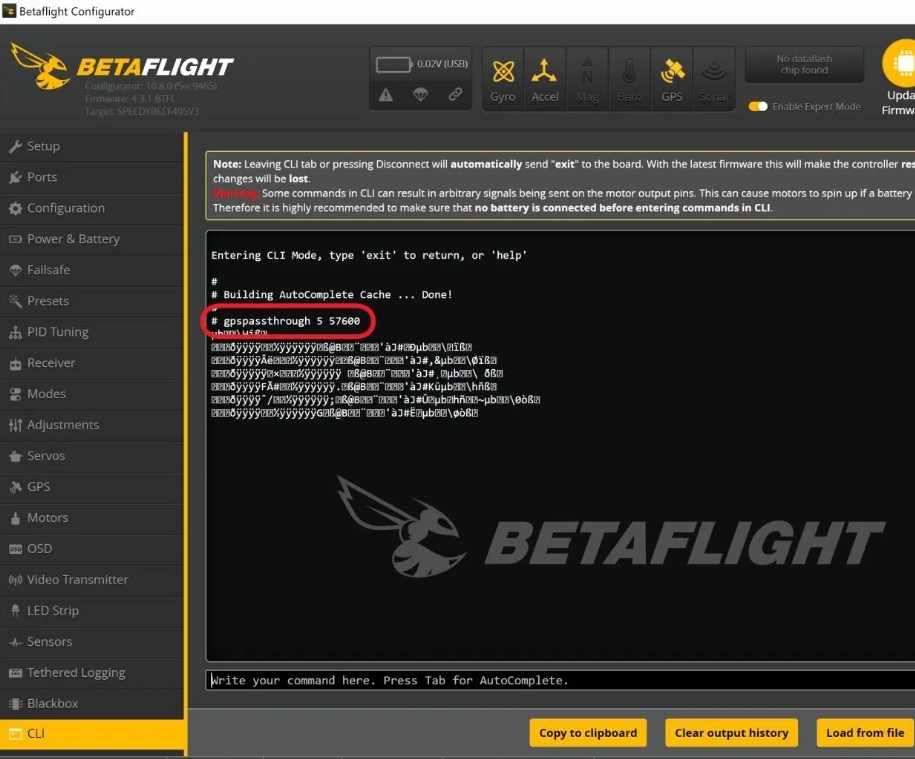This screenshot has height=759, width=915.
Task: Open Power & Battery tab
Action: 92,239
